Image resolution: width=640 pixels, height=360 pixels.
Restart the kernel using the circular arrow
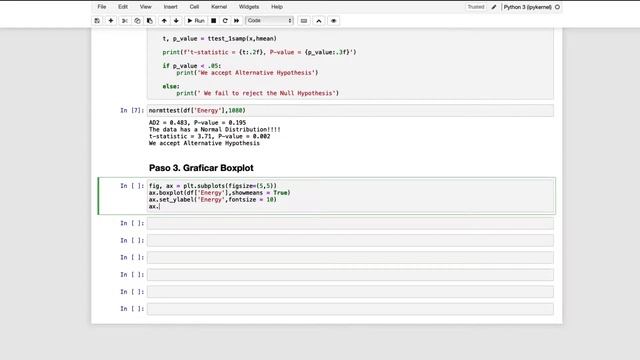tap(225, 21)
